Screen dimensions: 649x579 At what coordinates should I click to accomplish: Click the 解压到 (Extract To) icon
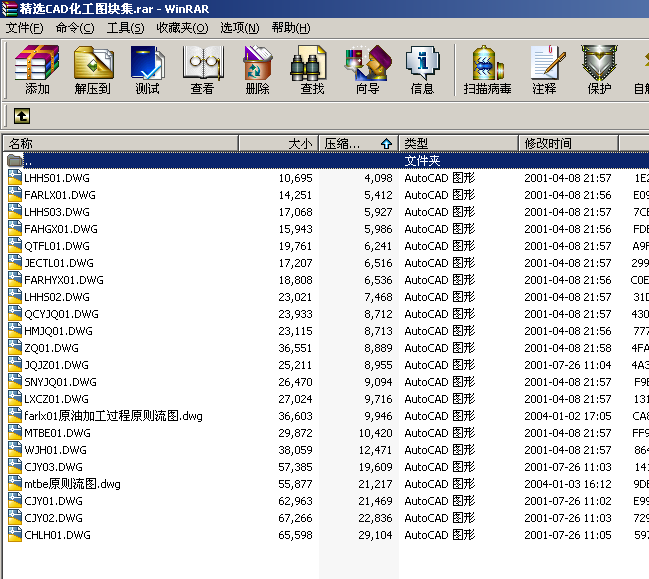[x=92, y=70]
